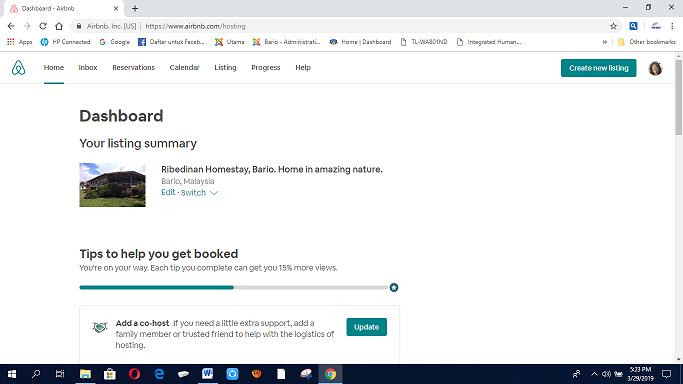683x384 pixels.
Task: Click the Add a co-host handshake icon
Action: (100, 327)
